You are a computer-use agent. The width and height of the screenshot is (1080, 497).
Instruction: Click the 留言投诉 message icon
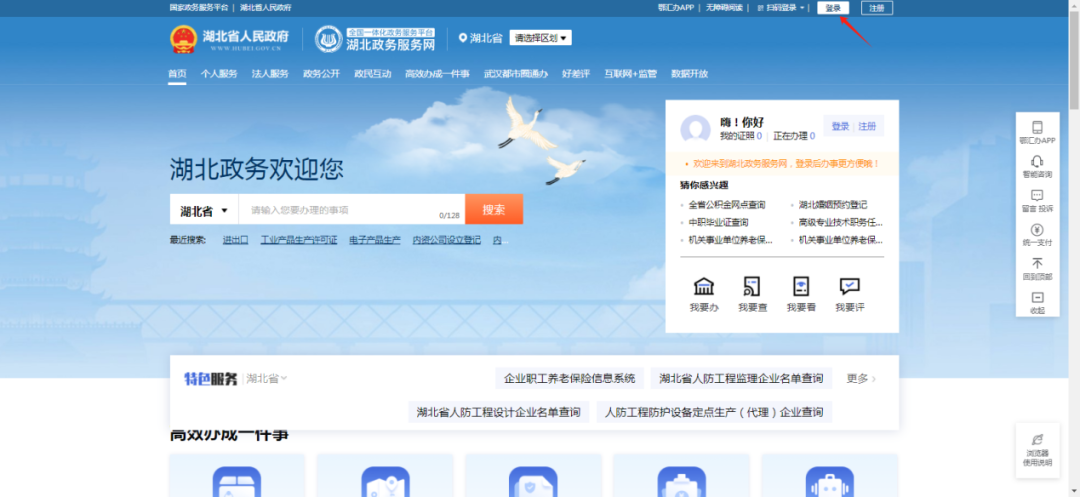(x=1037, y=196)
